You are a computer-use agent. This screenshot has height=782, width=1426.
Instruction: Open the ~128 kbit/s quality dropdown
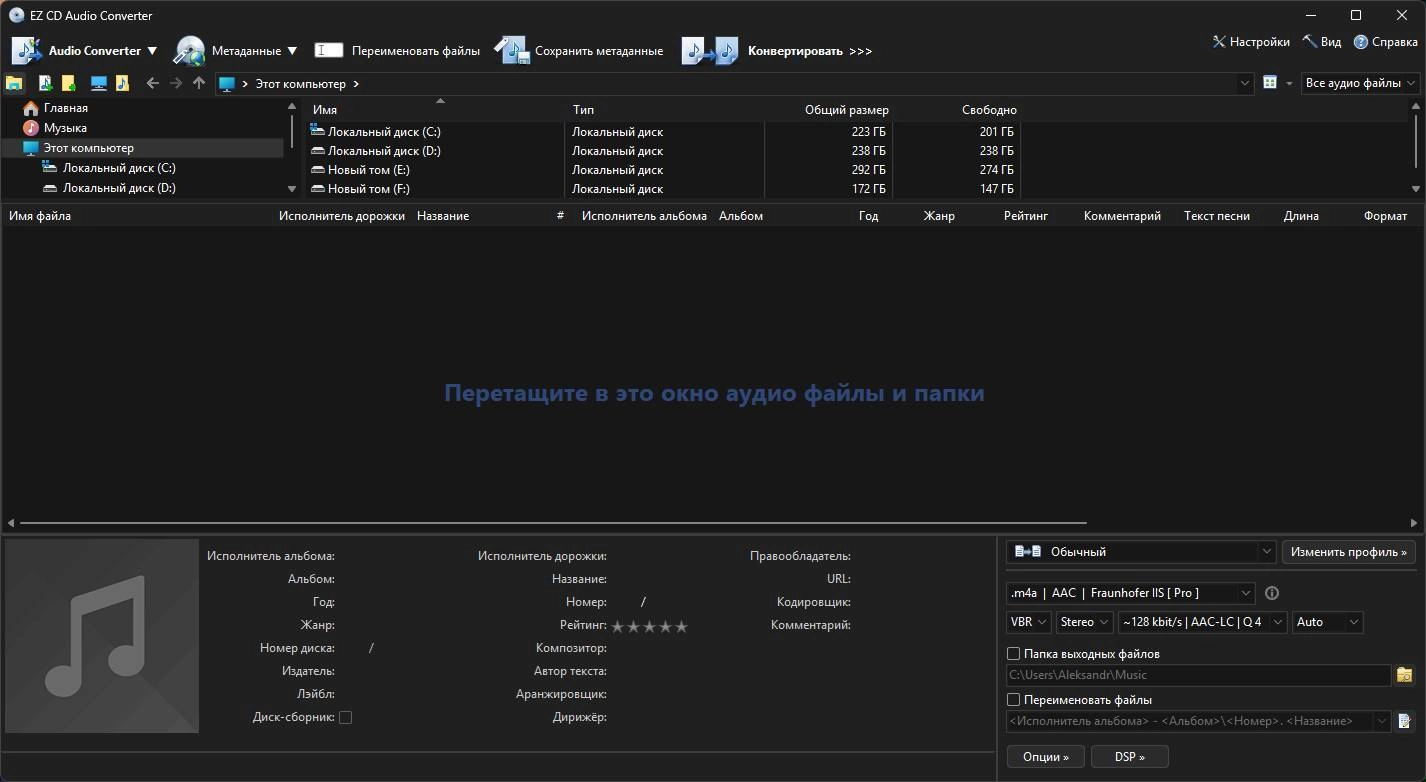[x=1203, y=622]
